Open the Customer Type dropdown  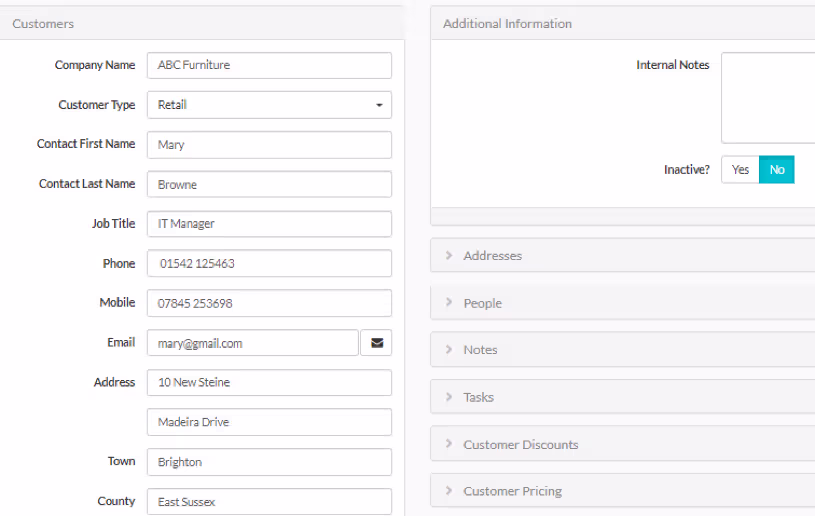269,105
